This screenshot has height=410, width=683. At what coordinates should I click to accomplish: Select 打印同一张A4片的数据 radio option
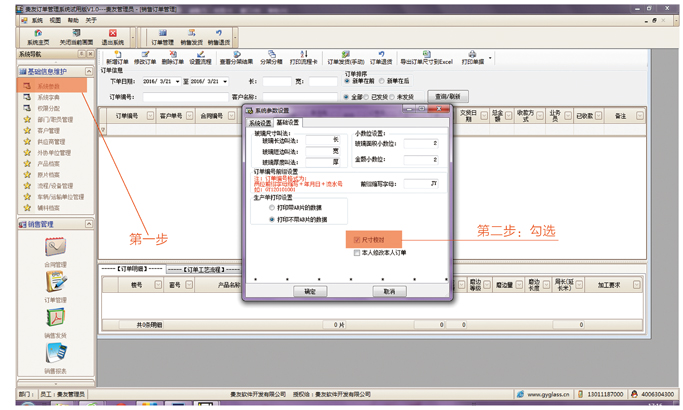272,208
